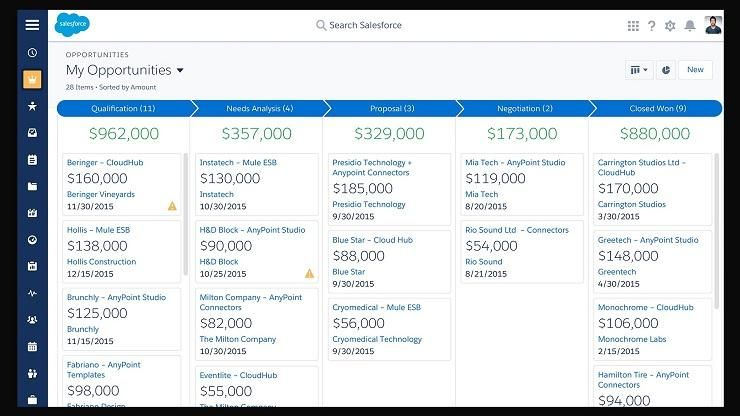Click the Closed Won column scrollbar
The height and width of the screenshot is (416, 740).
click(716, 230)
